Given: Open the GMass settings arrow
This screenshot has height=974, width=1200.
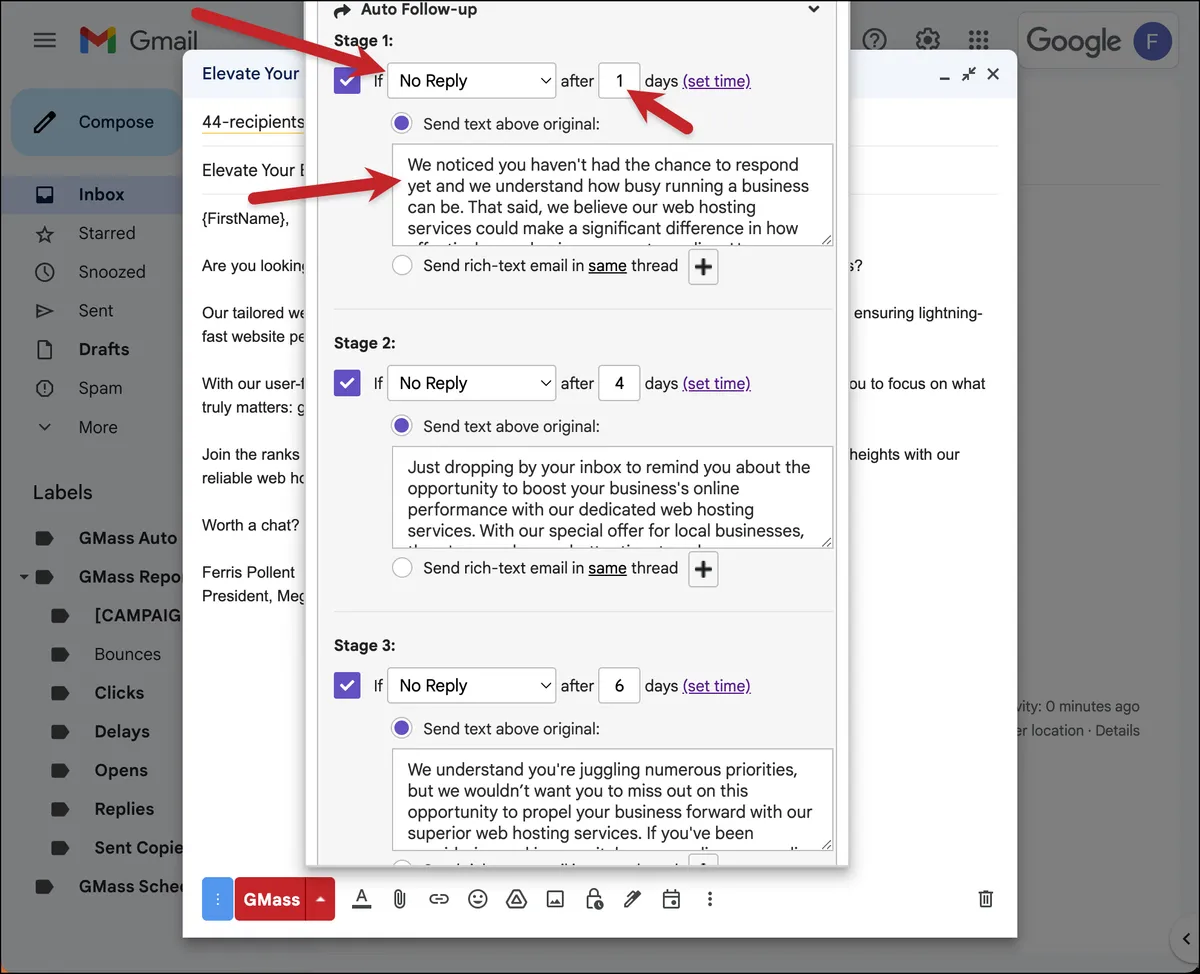Looking at the screenshot, I should click(x=320, y=899).
